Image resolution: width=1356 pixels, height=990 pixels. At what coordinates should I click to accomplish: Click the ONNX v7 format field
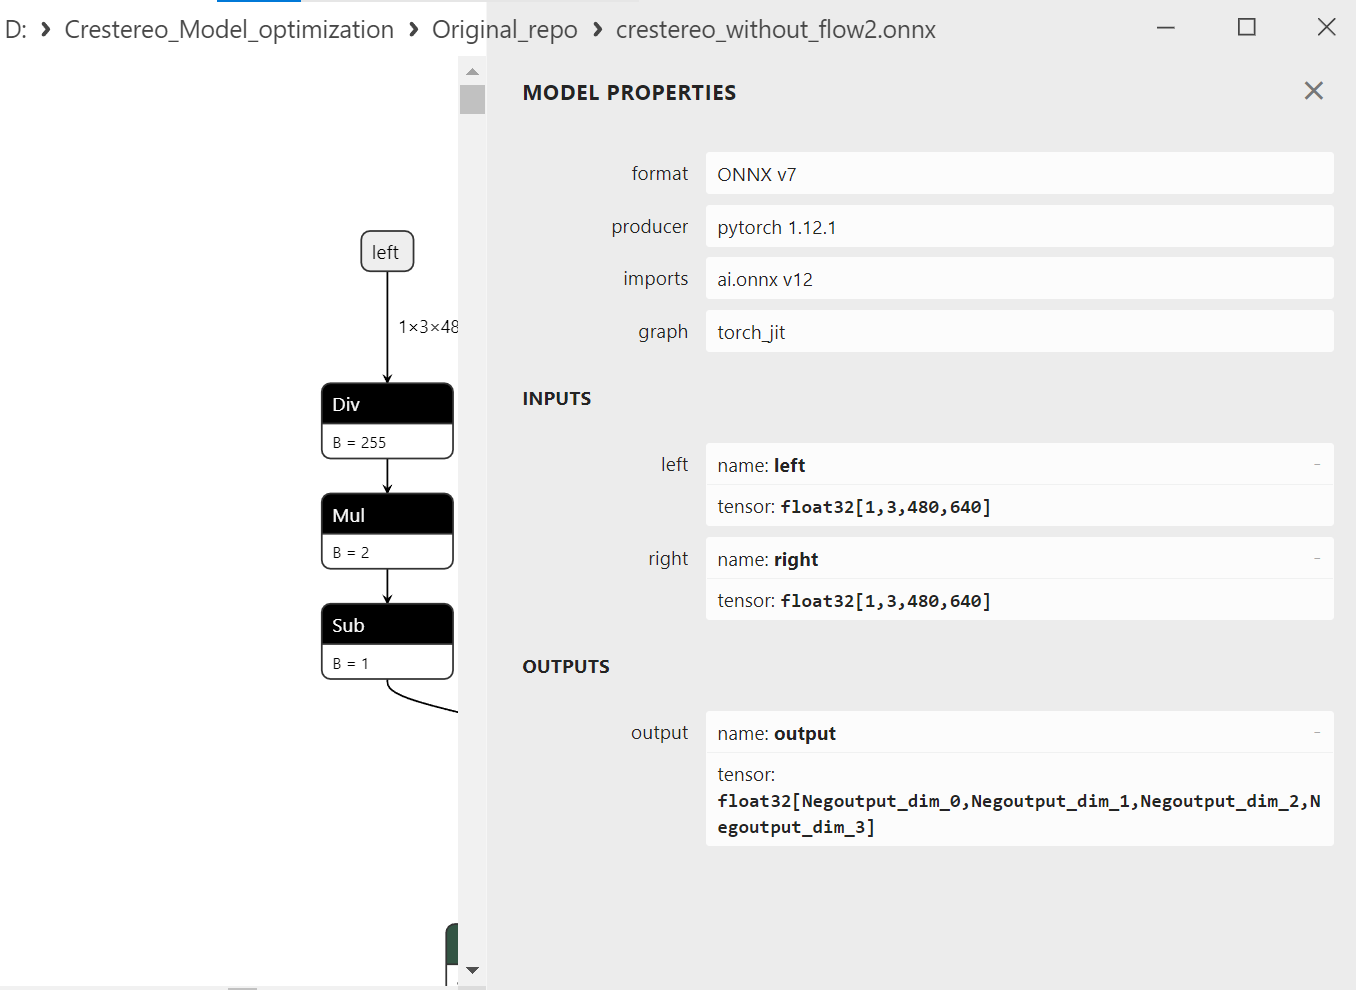point(1019,173)
